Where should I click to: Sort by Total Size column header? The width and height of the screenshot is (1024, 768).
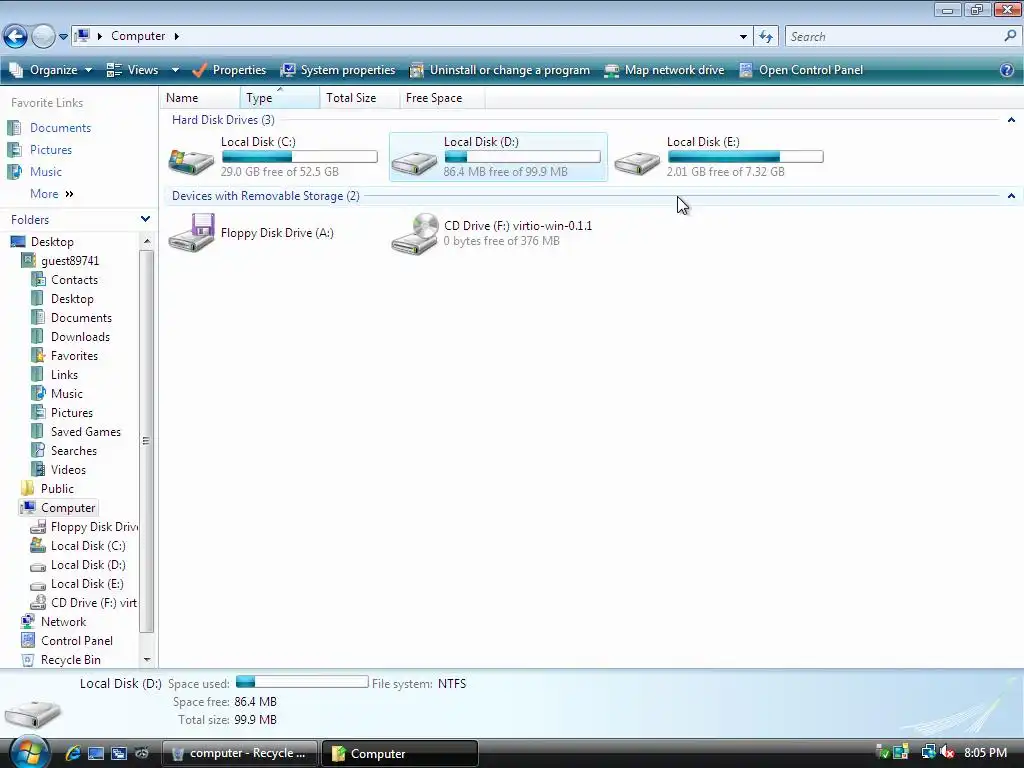click(359, 98)
